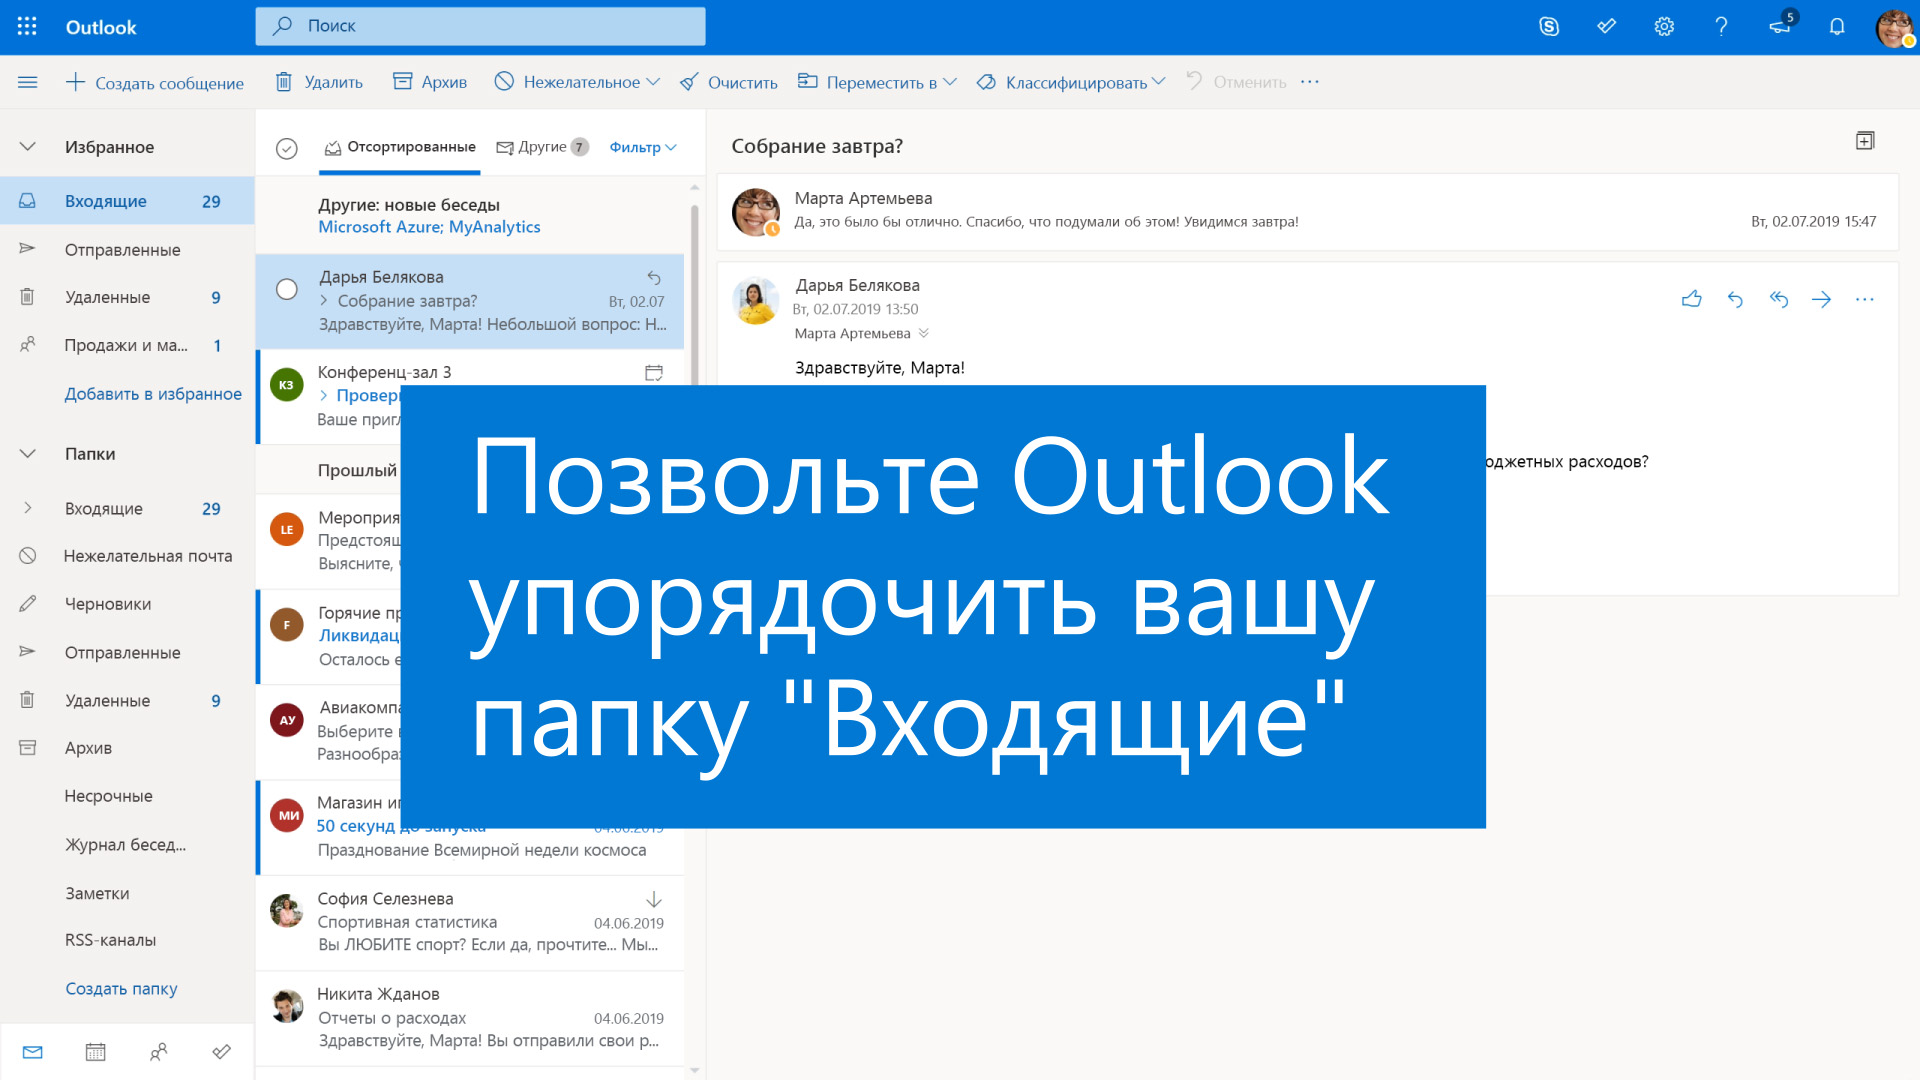This screenshot has width=1920, height=1080.
Task: Collapse the Избранное section
Action: tap(28, 147)
